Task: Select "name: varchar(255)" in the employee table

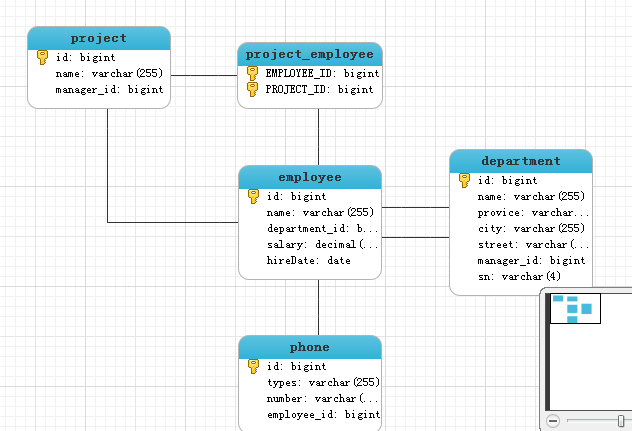Action: click(x=320, y=212)
